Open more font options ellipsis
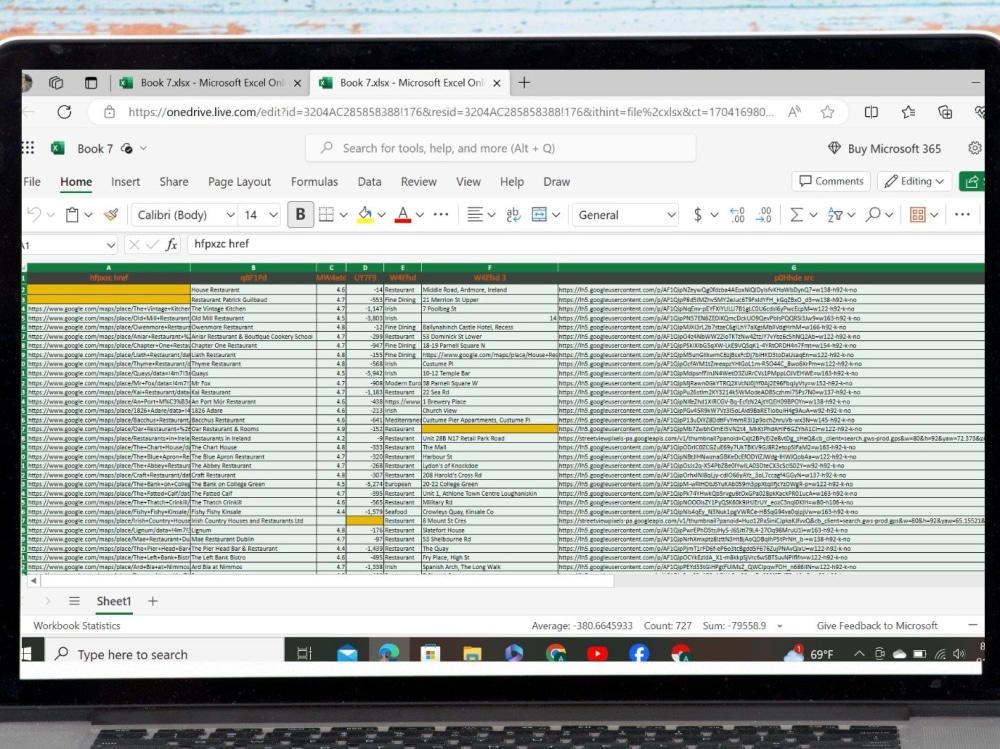Image resolution: width=1000 pixels, height=749 pixels. click(441, 215)
